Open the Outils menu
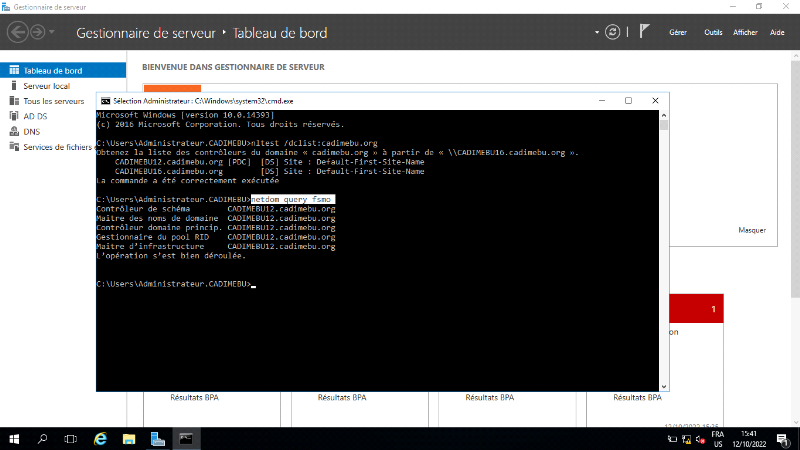Image resolution: width=800 pixels, height=450 pixels. click(x=713, y=32)
